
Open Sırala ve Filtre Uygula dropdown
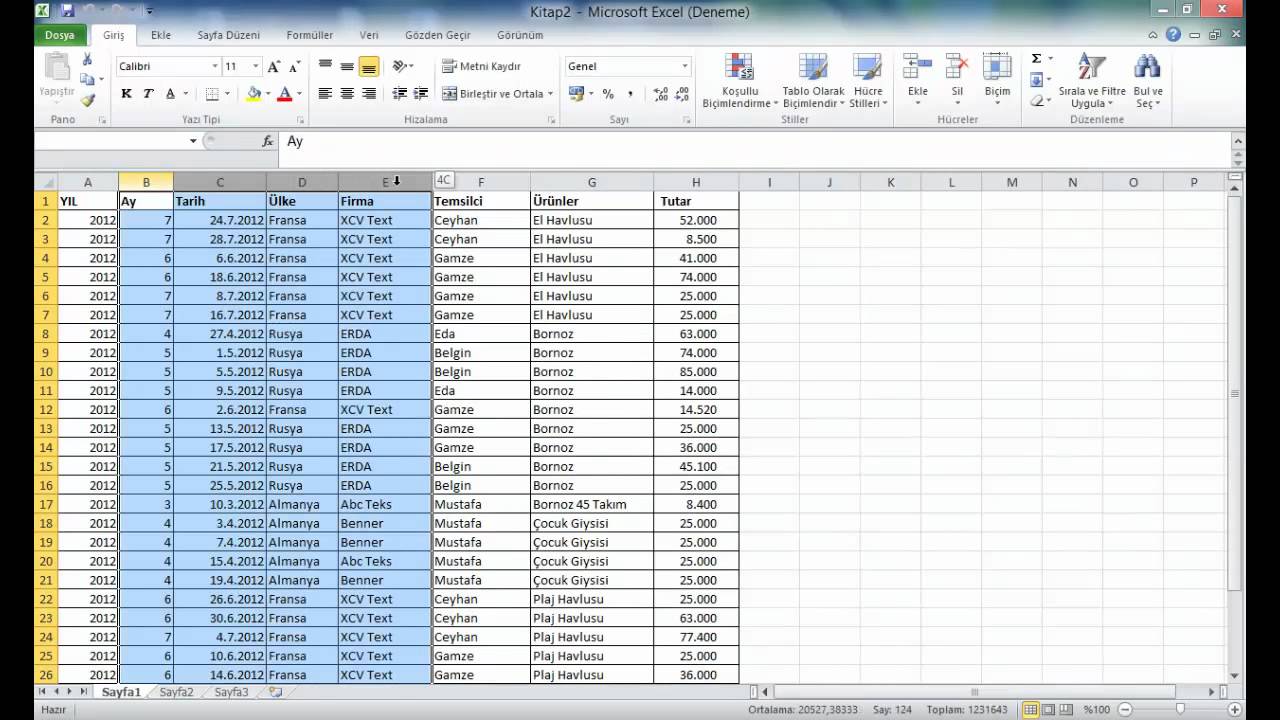1092,80
